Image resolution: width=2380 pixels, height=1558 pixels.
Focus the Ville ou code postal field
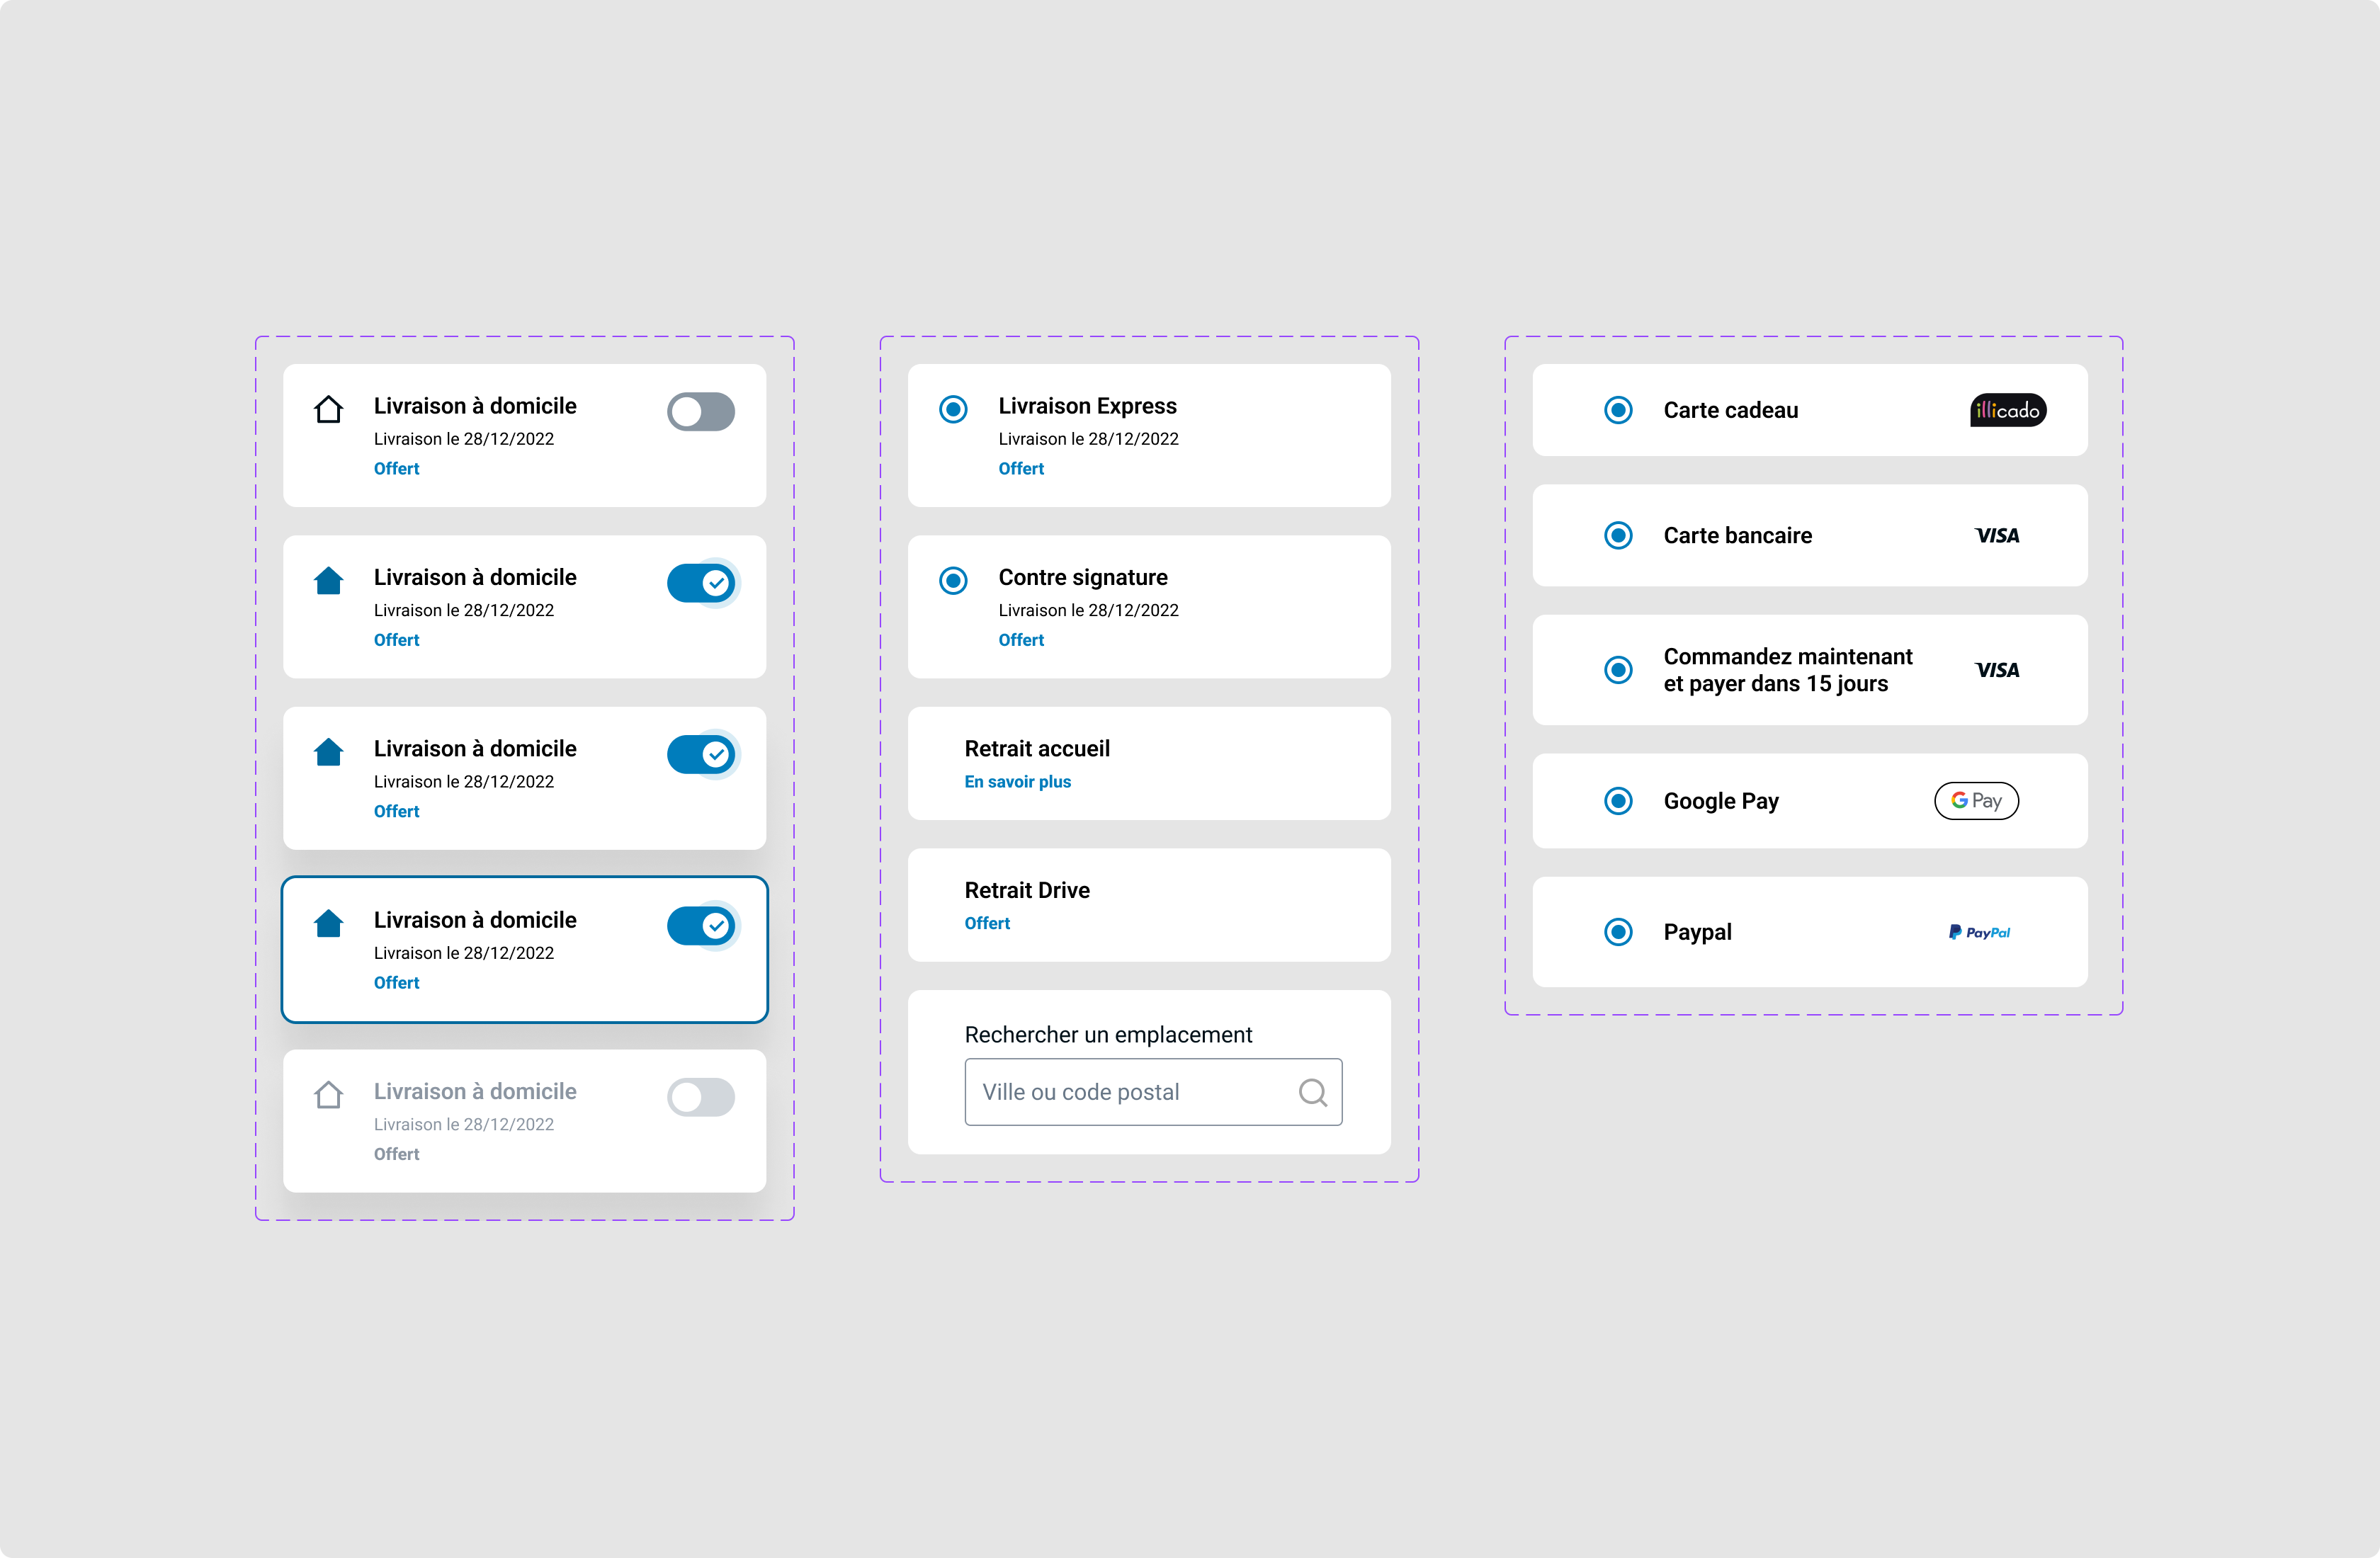pyautogui.click(x=1153, y=1092)
